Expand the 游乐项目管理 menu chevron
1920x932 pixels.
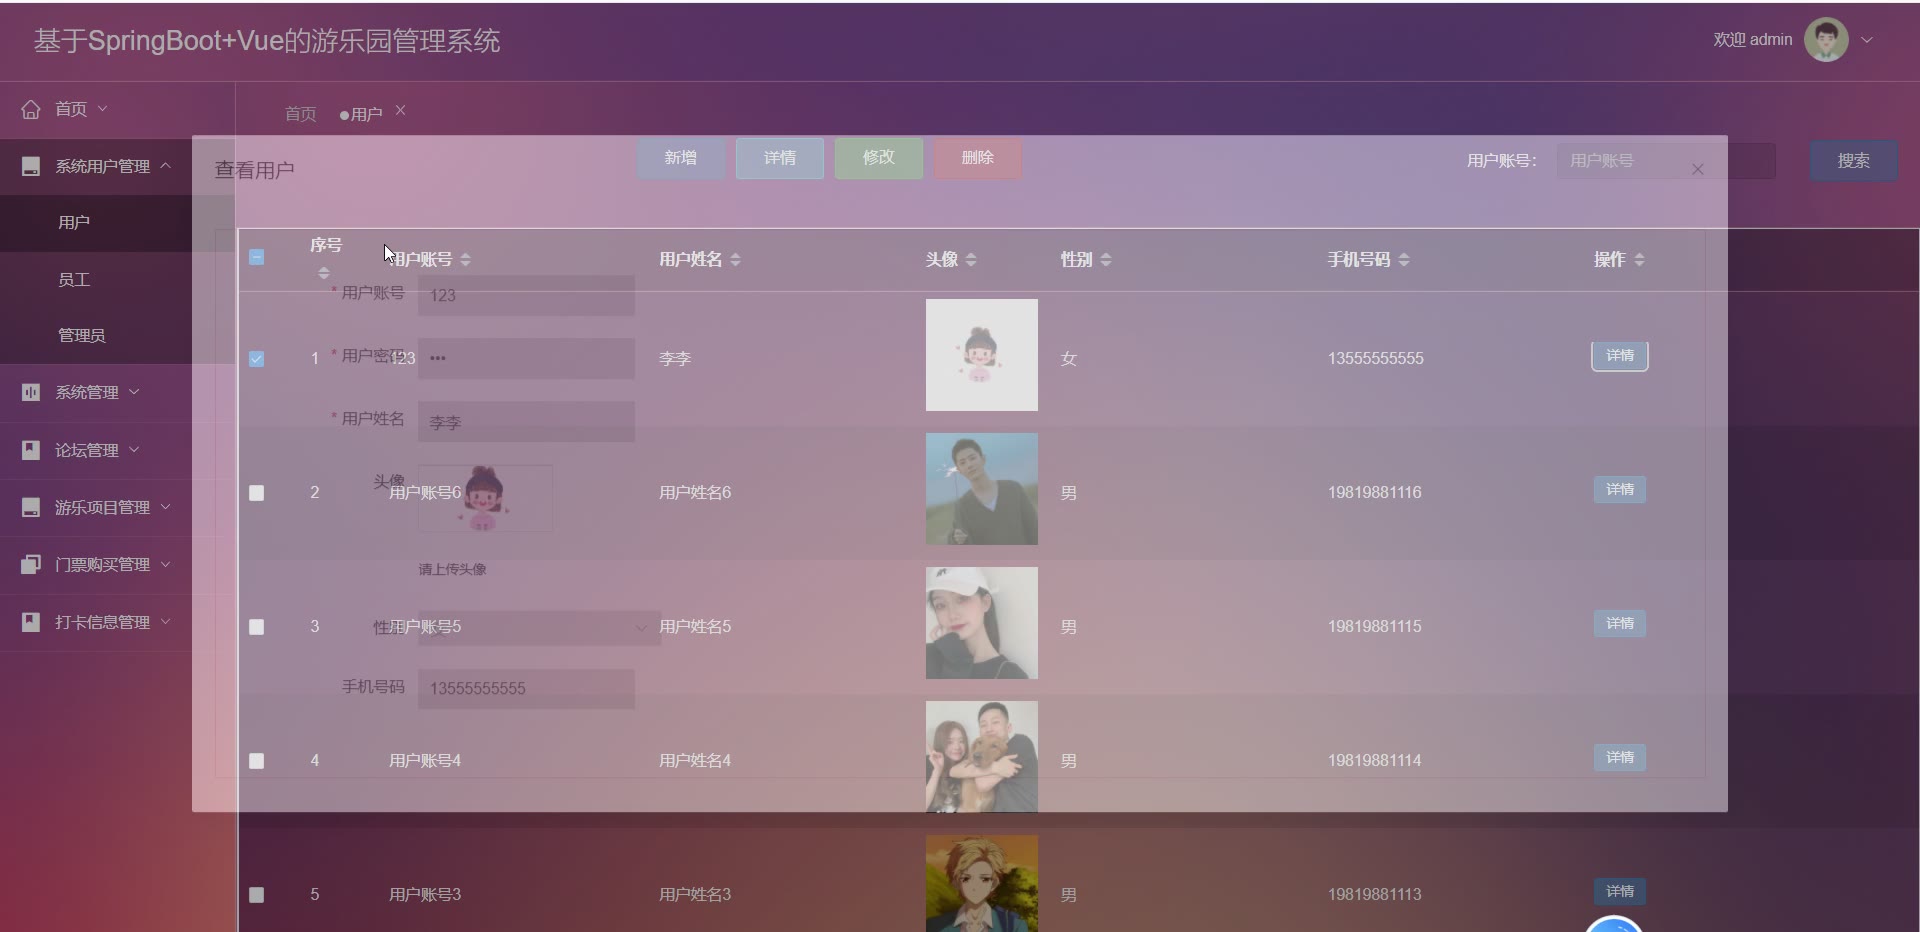165,507
